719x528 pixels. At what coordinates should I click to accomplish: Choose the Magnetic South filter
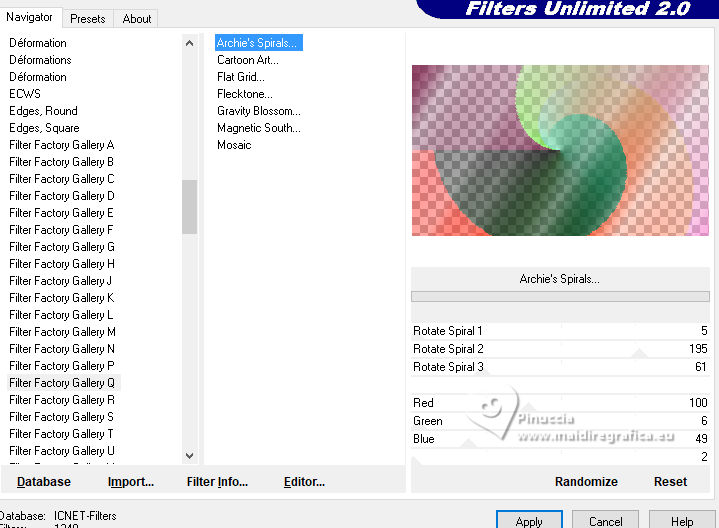coord(259,128)
